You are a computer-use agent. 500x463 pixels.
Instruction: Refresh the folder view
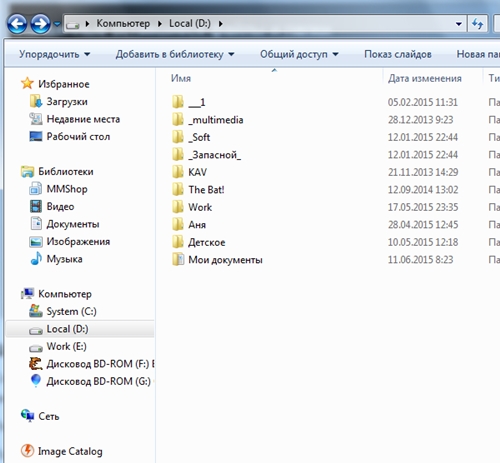tap(478, 24)
